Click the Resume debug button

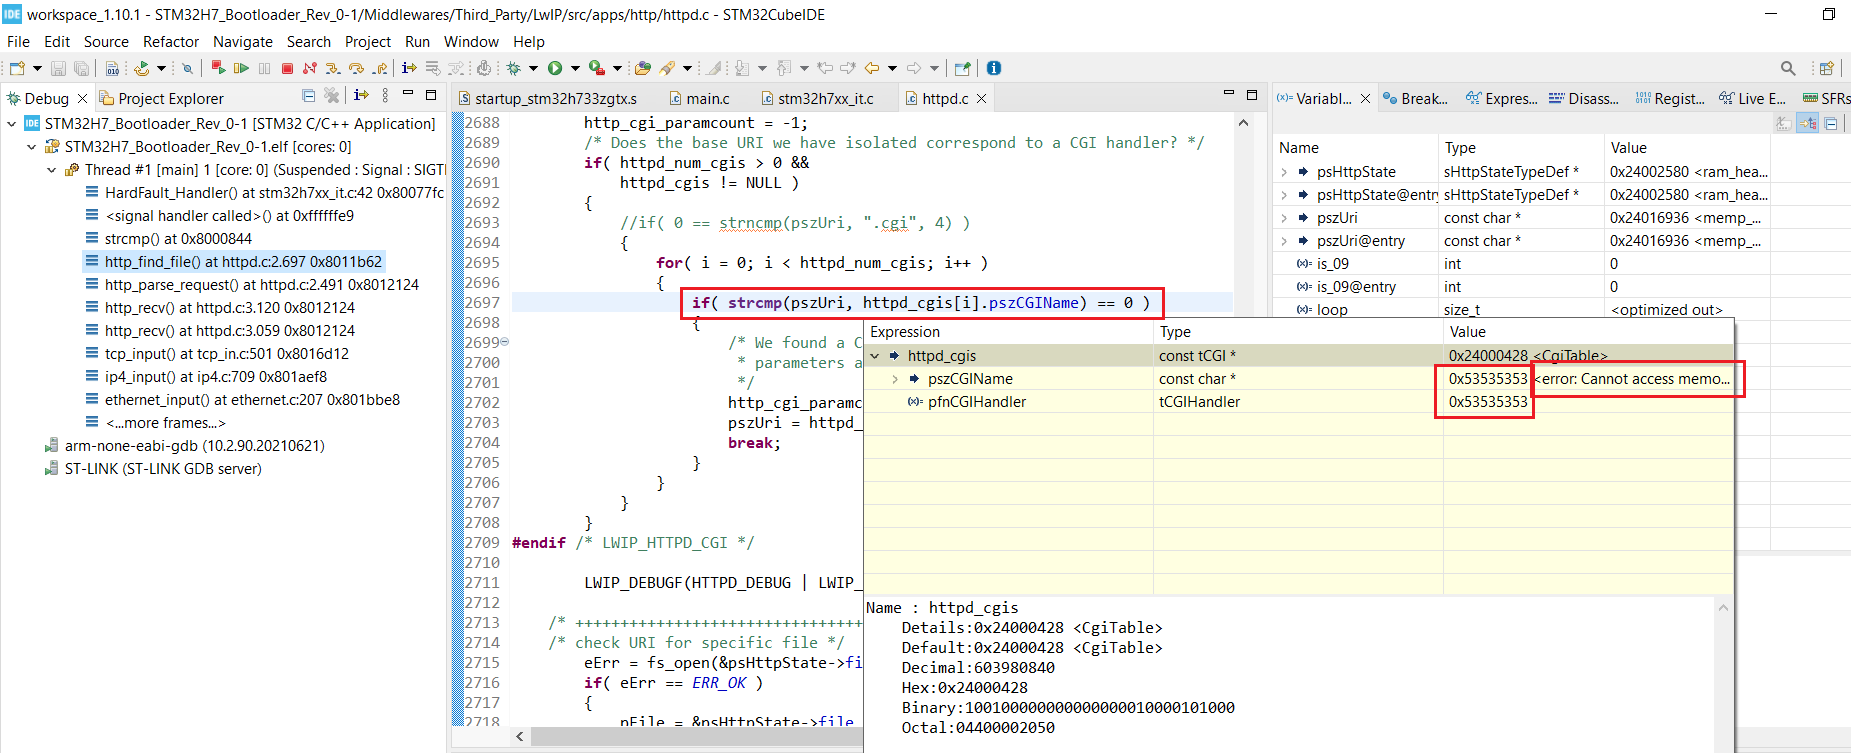click(241, 68)
